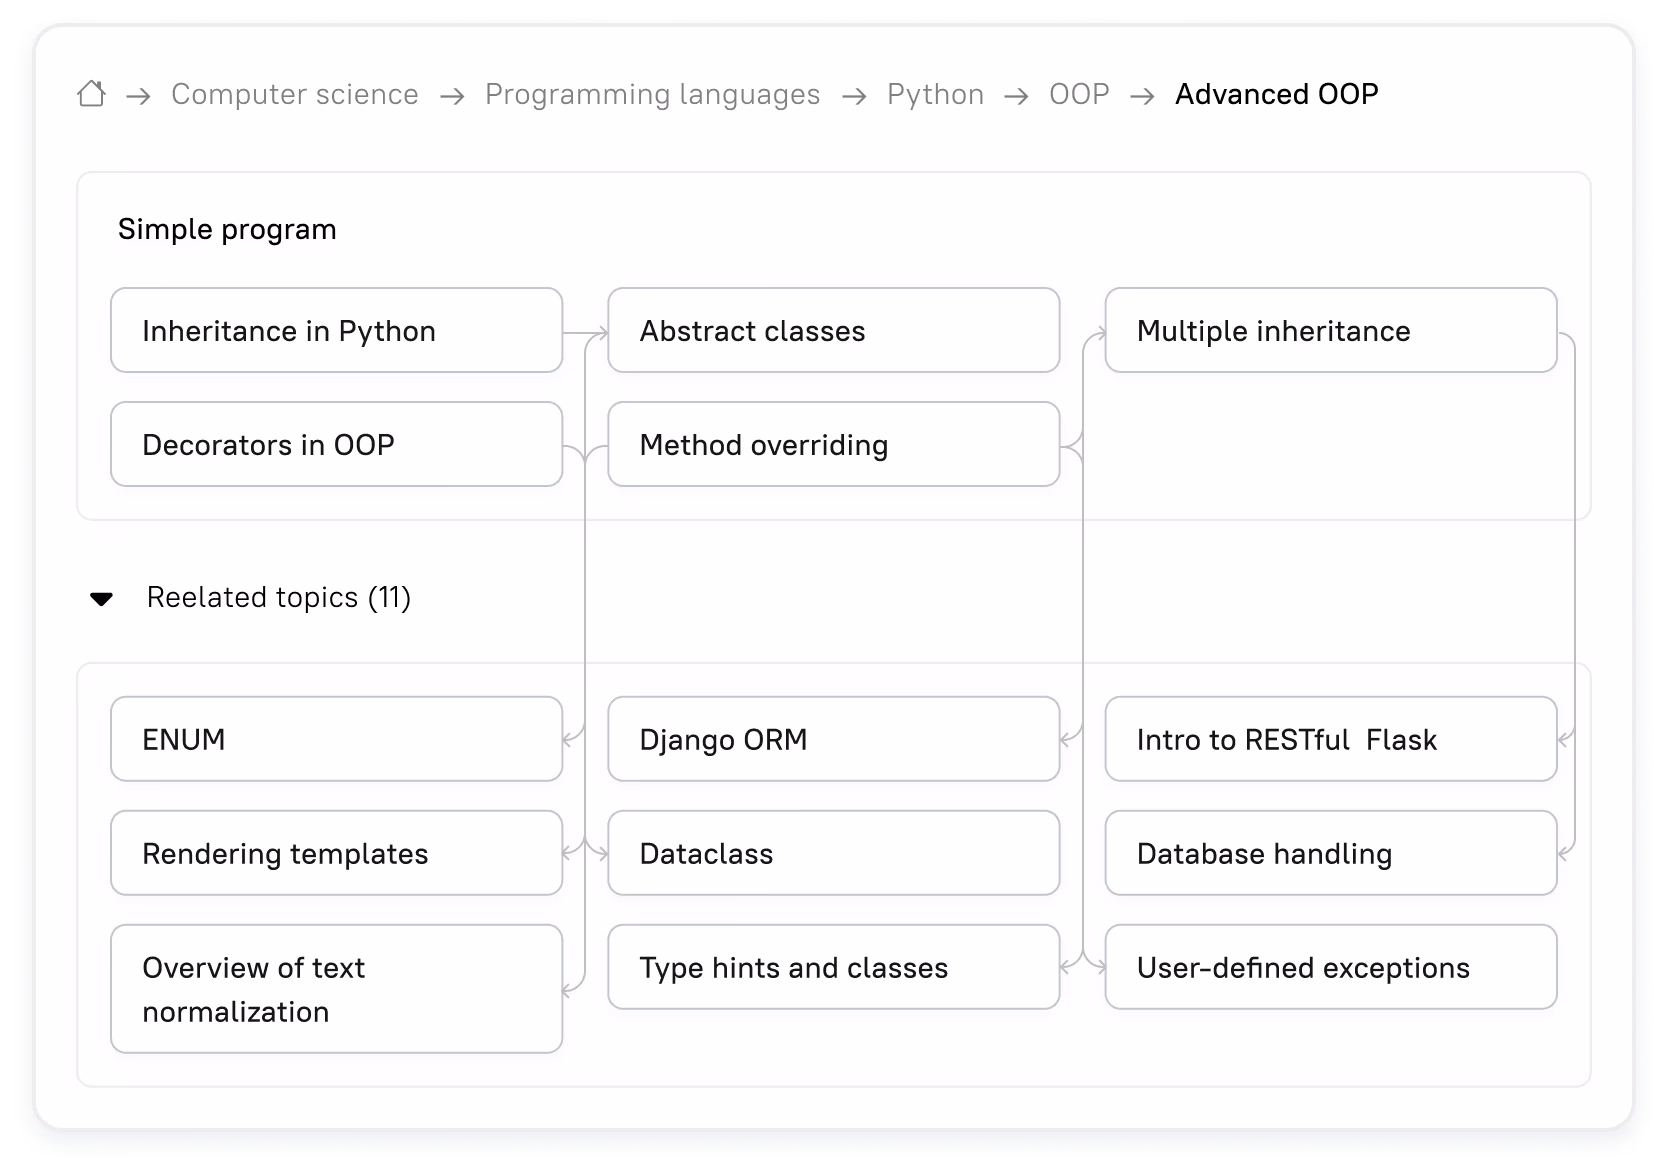Select Python in the breadcrumb trail
This screenshot has height=1171, width=1667.
pyautogui.click(x=935, y=94)
